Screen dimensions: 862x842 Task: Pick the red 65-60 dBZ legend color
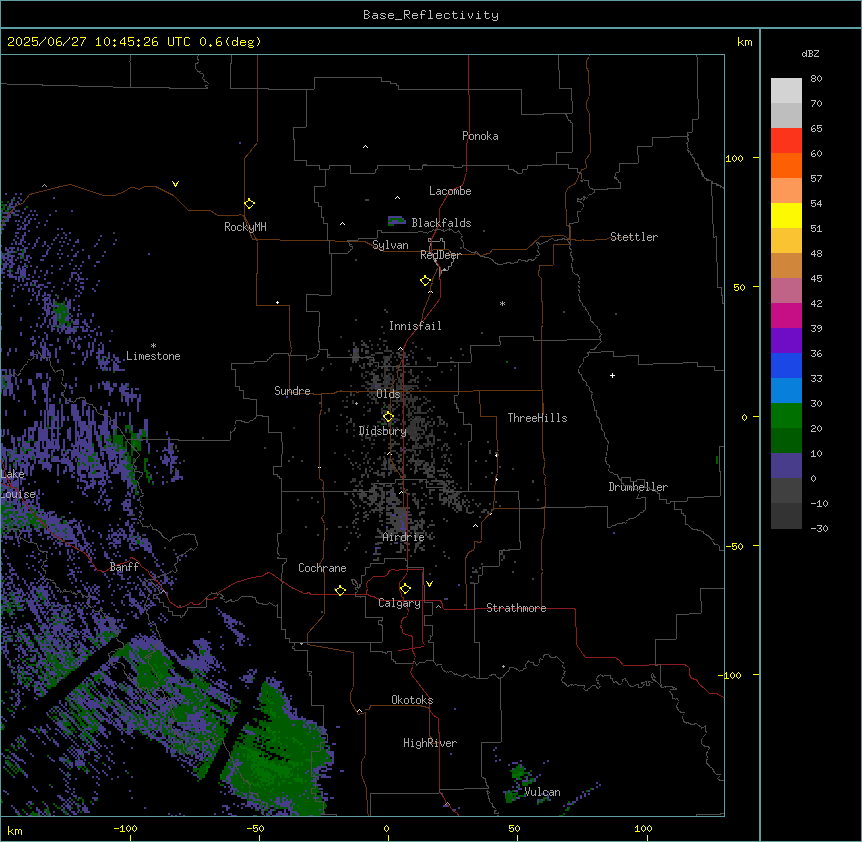coord(786,141)
